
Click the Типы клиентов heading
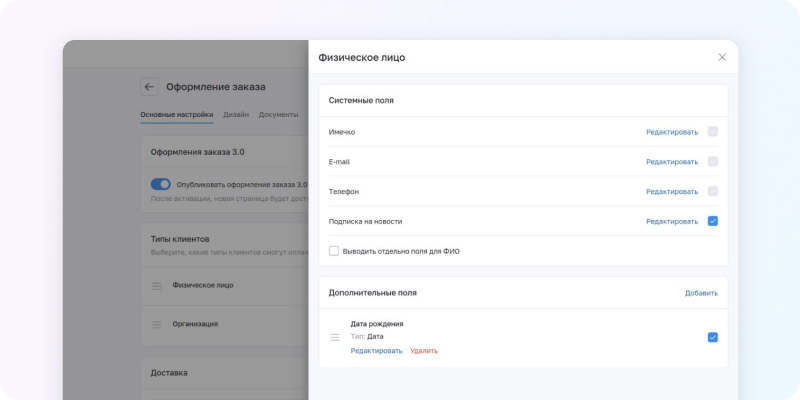click(x=180, y=239)
